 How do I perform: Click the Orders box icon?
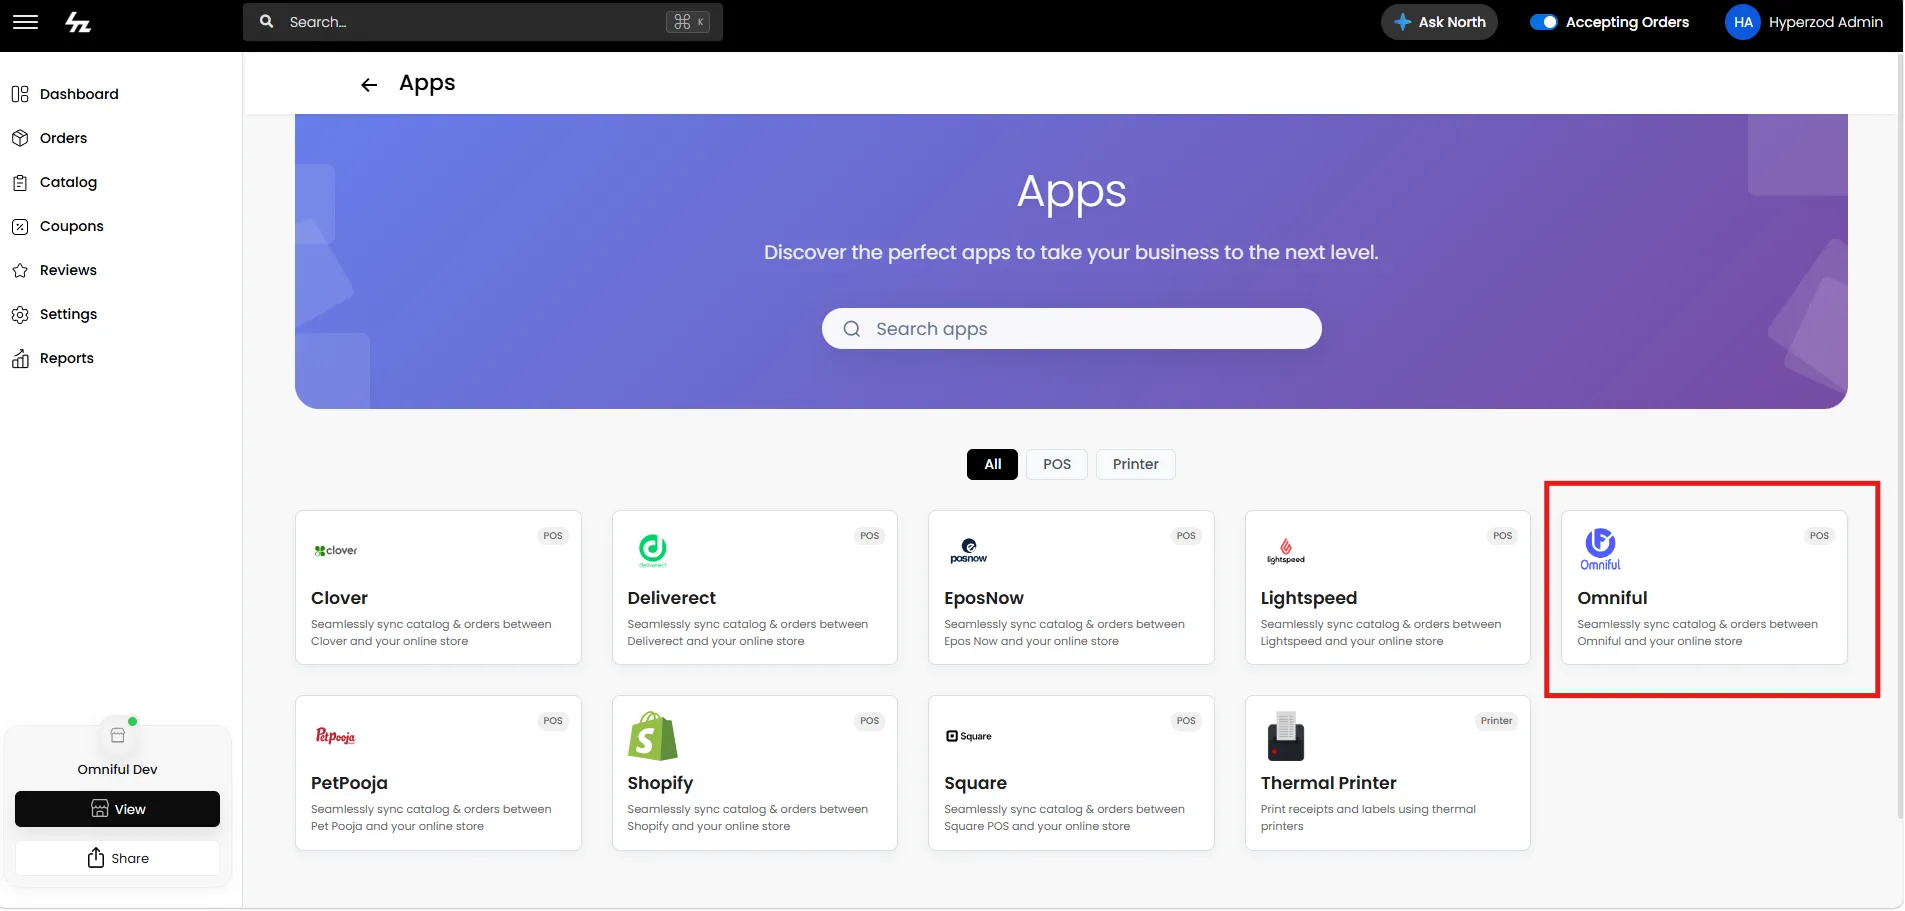click(x=20, y=138)
